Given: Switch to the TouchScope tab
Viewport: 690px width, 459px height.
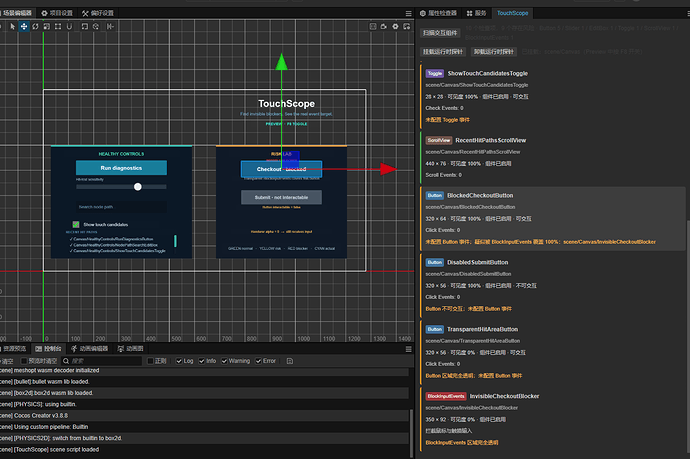Looking at the screenshot, I should tap(512, 13).
